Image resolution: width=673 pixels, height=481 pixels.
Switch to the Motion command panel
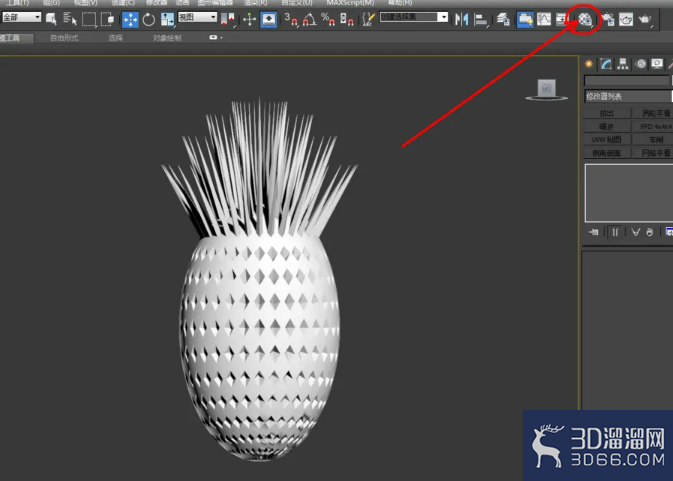point(640,64)
